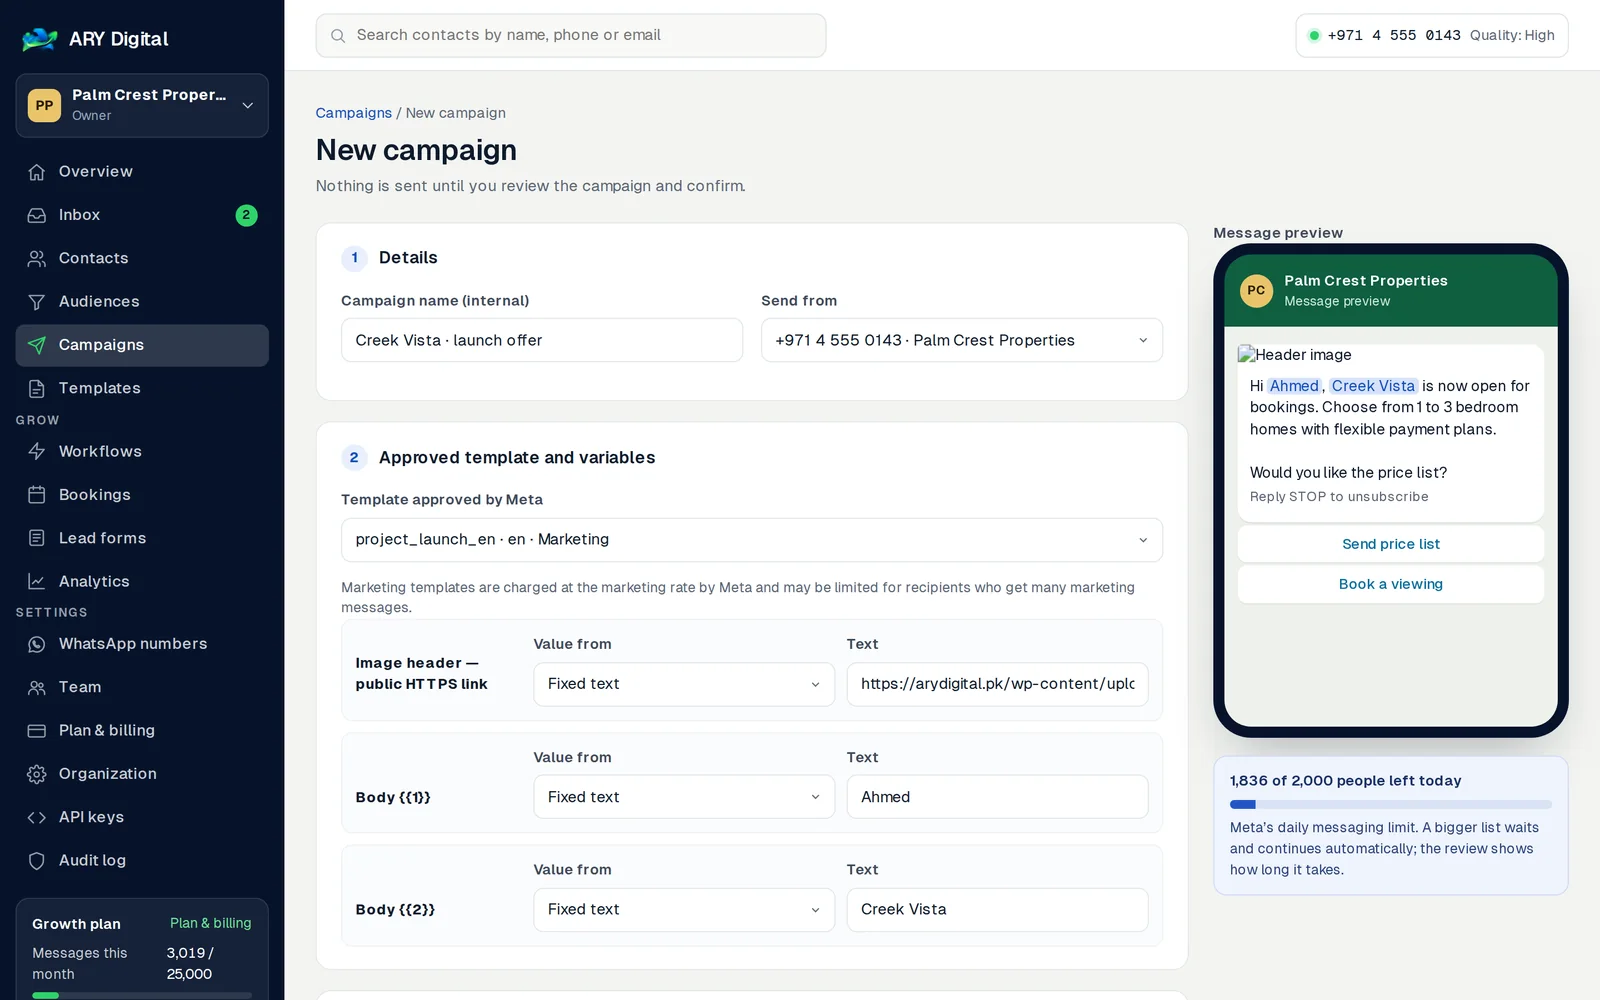Click the image header URL text field
This screenshot has height=1000, width=1600.
click(x=998, y=684)
